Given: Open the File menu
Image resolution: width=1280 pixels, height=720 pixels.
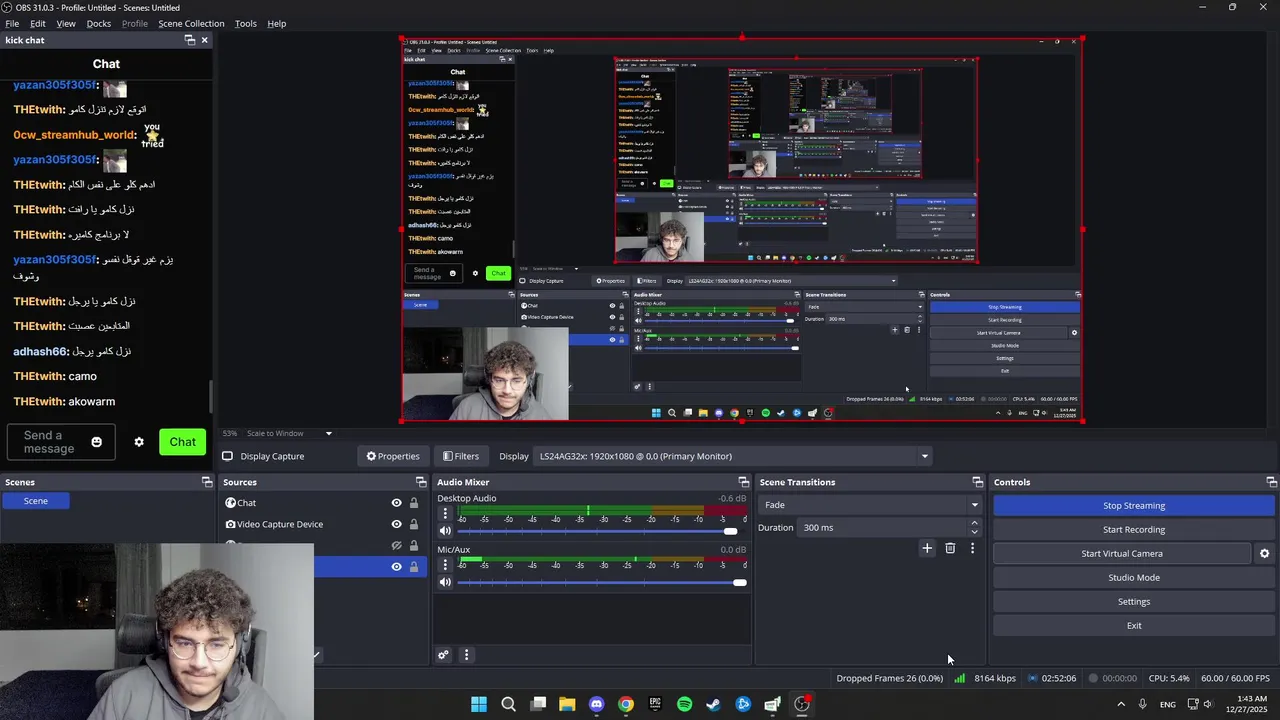Looking at the screenshot, I should click(x=12, y=23).
